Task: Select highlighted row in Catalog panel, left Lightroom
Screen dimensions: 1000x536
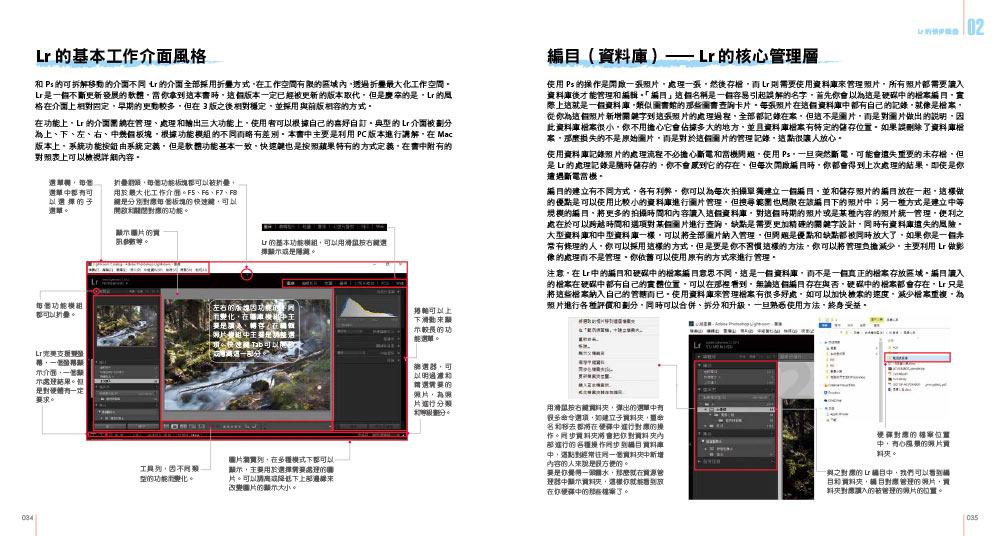Action: tap(126, 381)
